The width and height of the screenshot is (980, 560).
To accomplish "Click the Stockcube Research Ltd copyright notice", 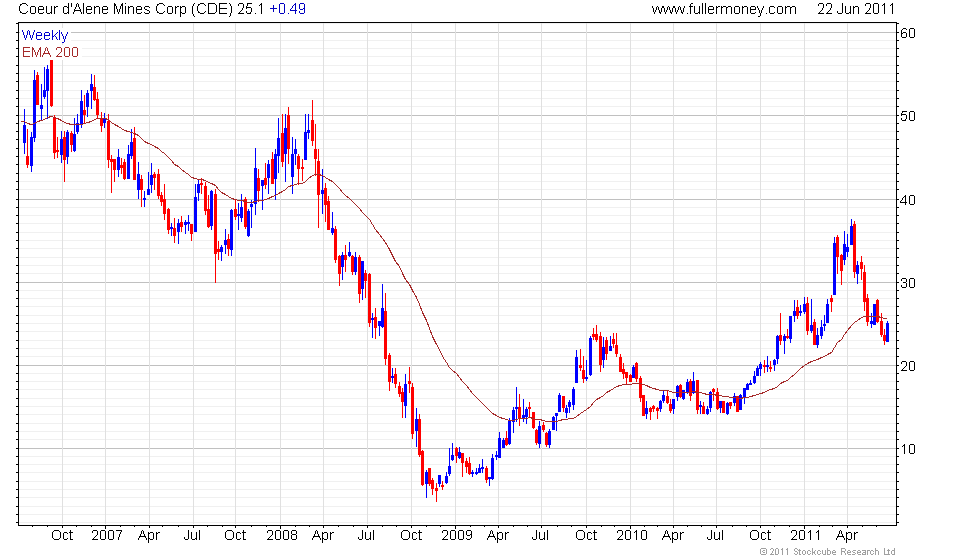I will (827, 551).
